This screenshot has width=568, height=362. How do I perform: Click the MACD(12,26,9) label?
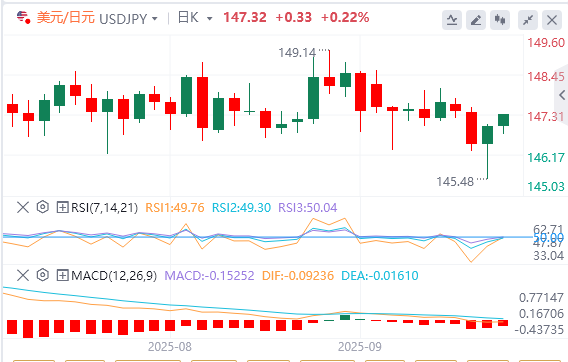pos(114,275)
